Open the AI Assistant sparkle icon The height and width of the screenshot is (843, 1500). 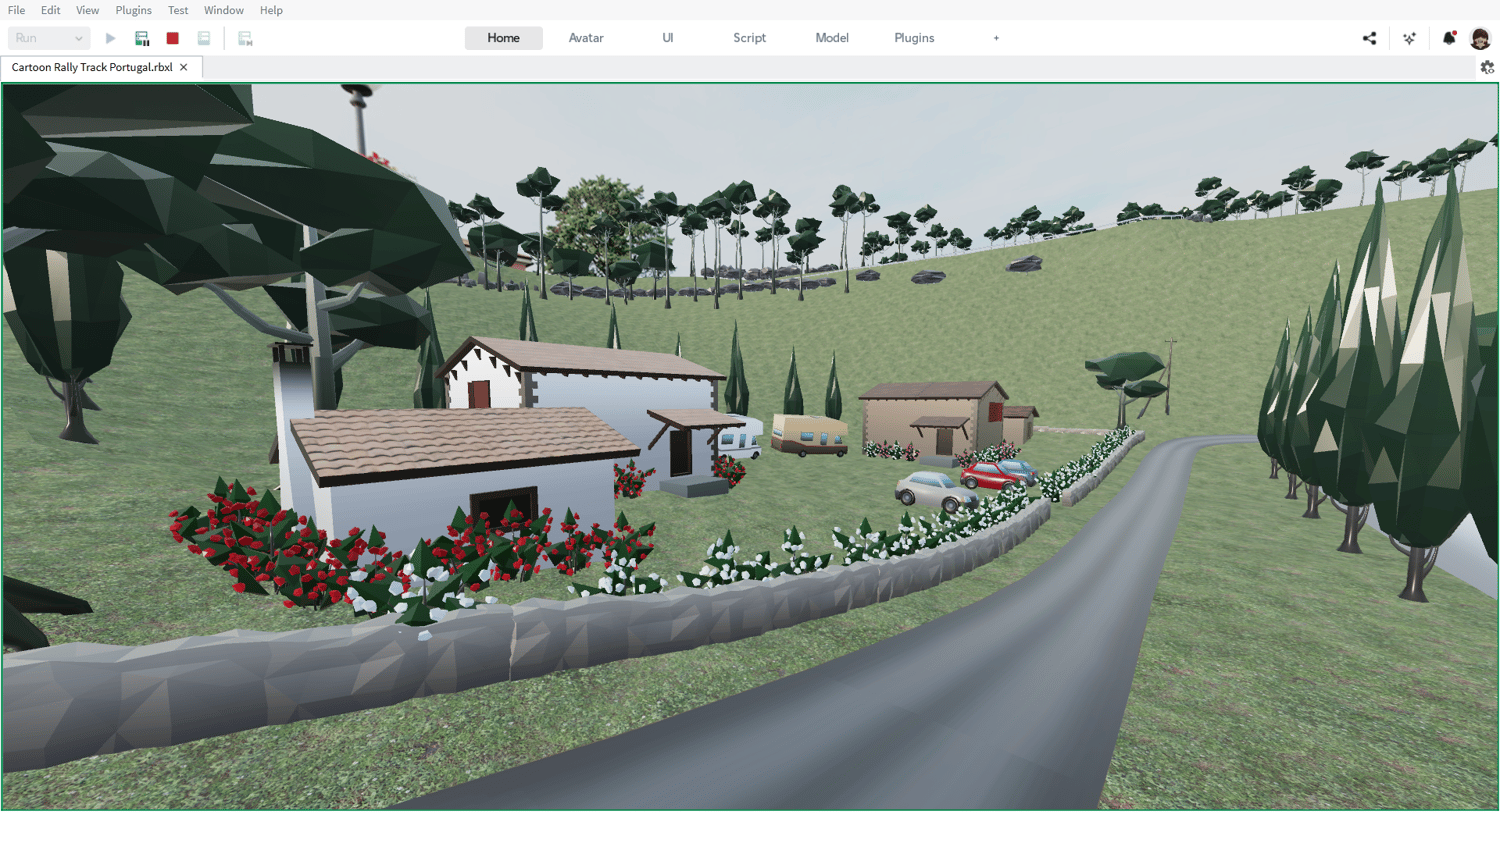pos(1409,38)
